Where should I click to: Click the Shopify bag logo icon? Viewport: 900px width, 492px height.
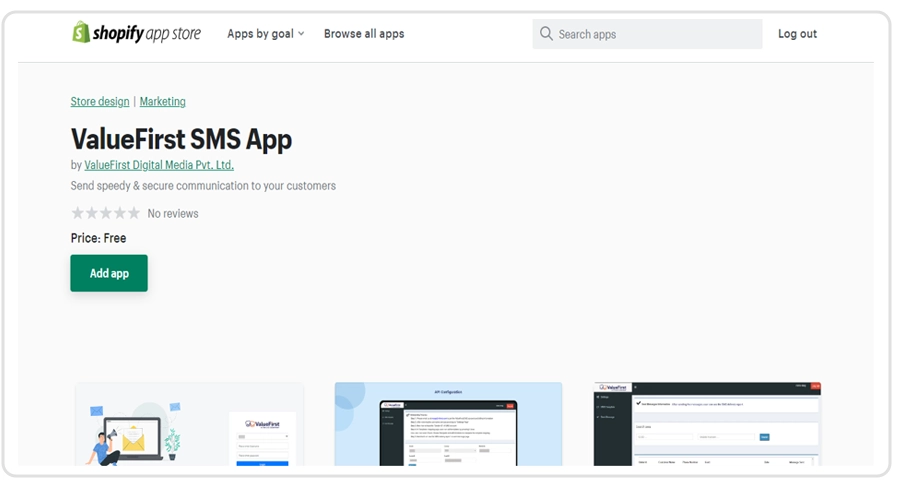click(81, 33)
